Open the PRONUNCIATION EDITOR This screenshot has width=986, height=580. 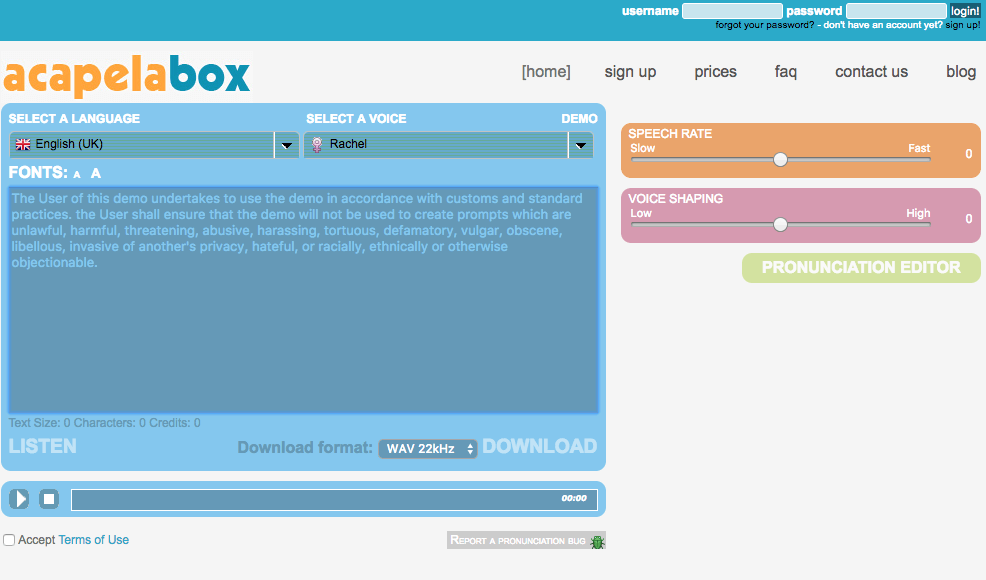(861, 267)
